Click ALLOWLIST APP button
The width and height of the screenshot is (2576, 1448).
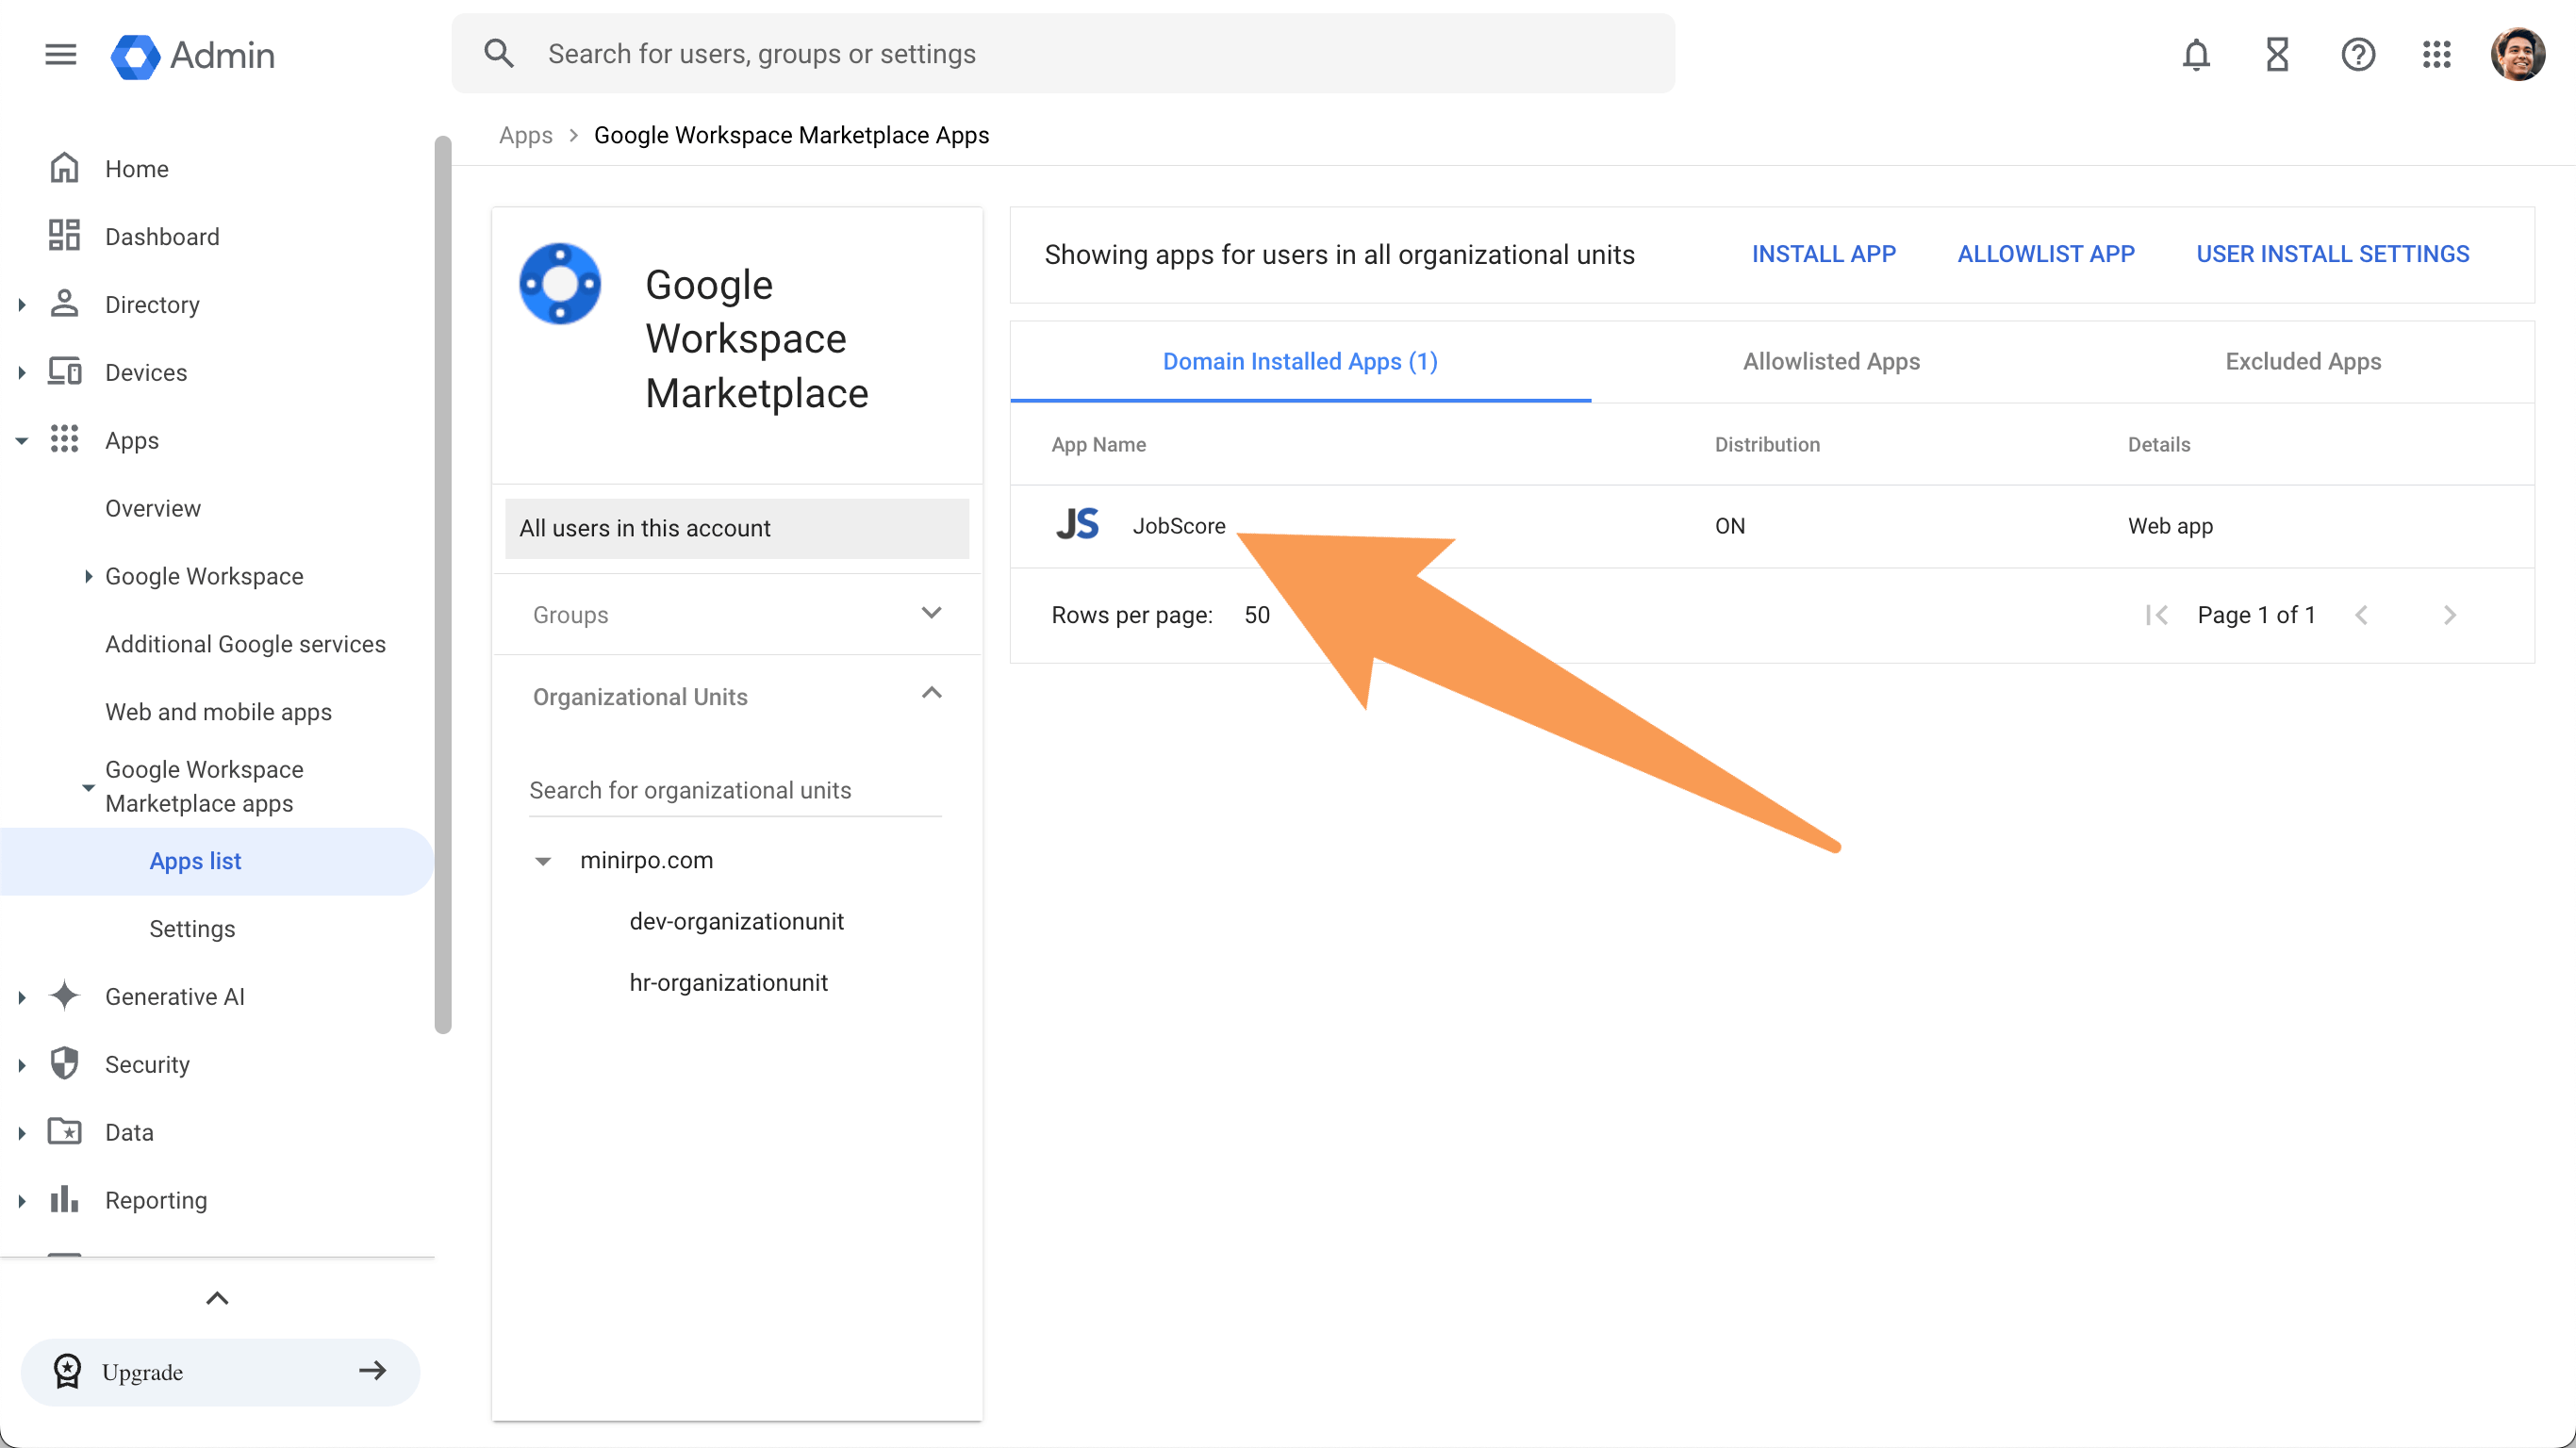2046,254
